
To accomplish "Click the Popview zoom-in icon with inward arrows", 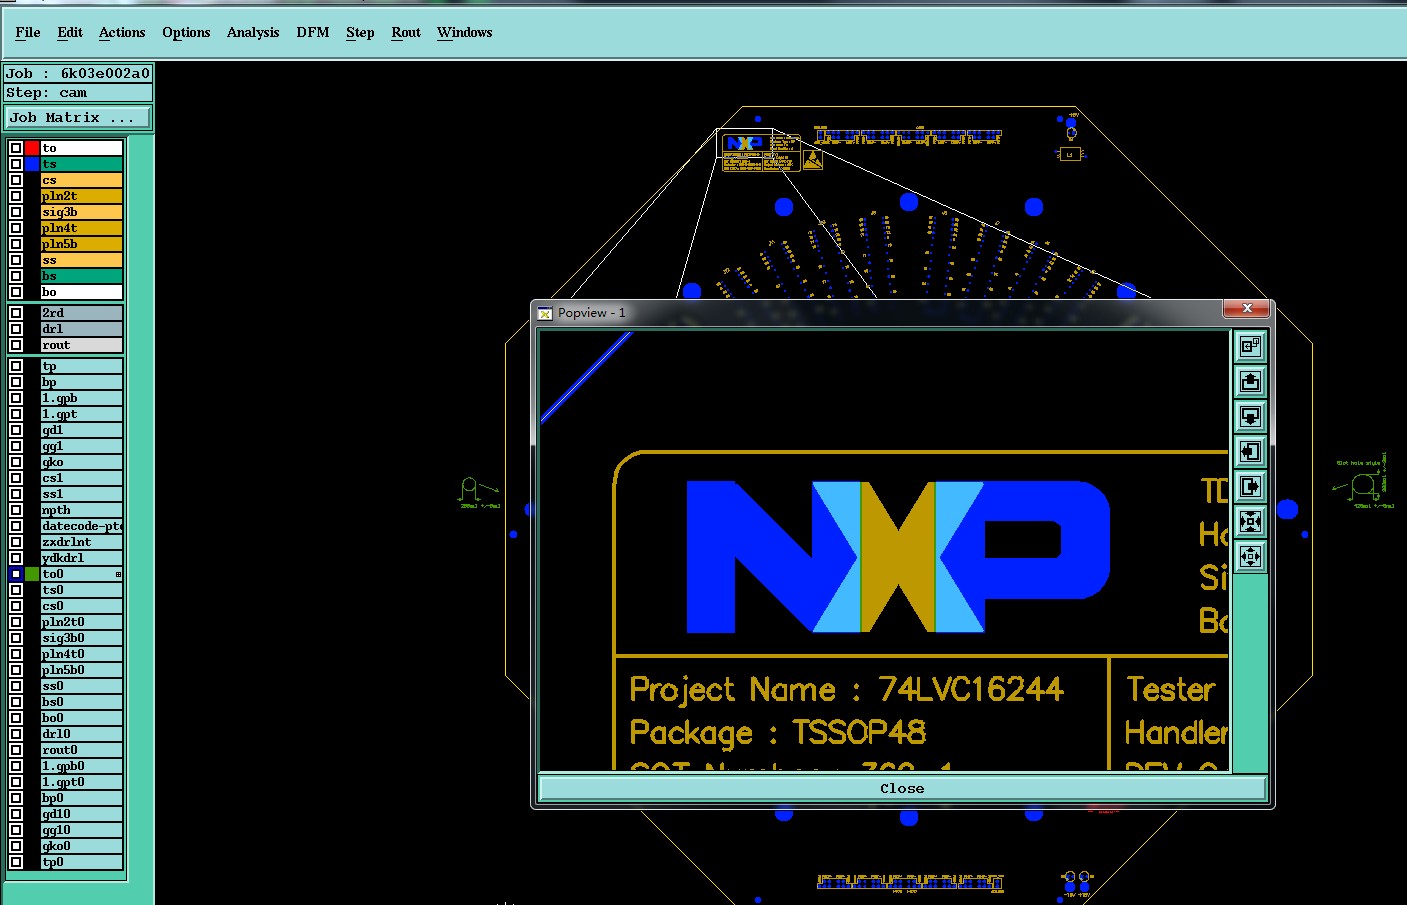I will [1250, 521].
